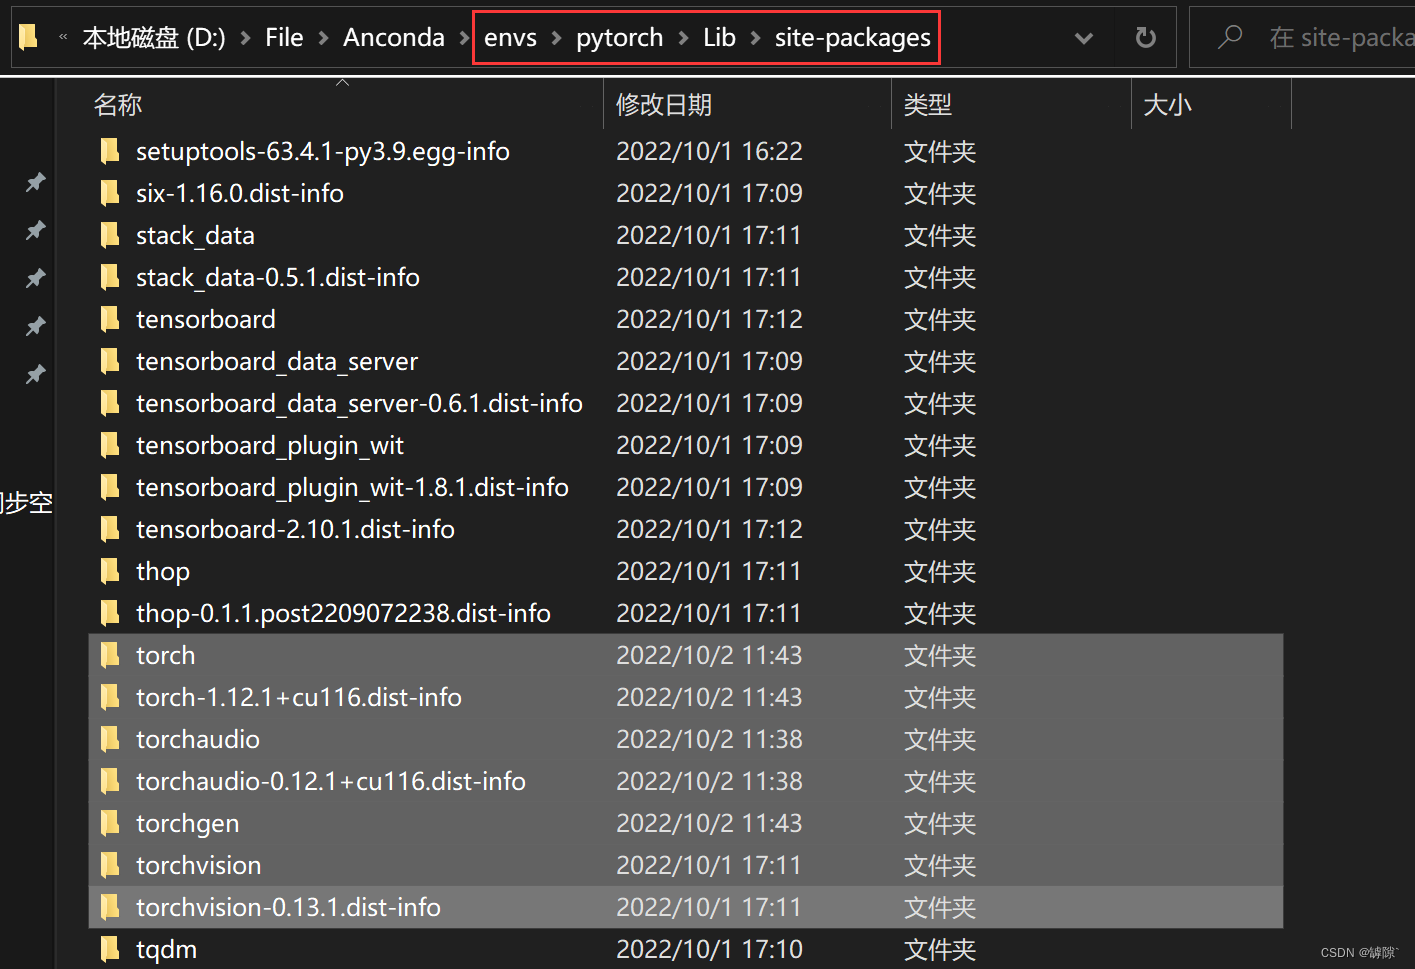
Task: Click the address bar folder icon
Action: (28, 37)
